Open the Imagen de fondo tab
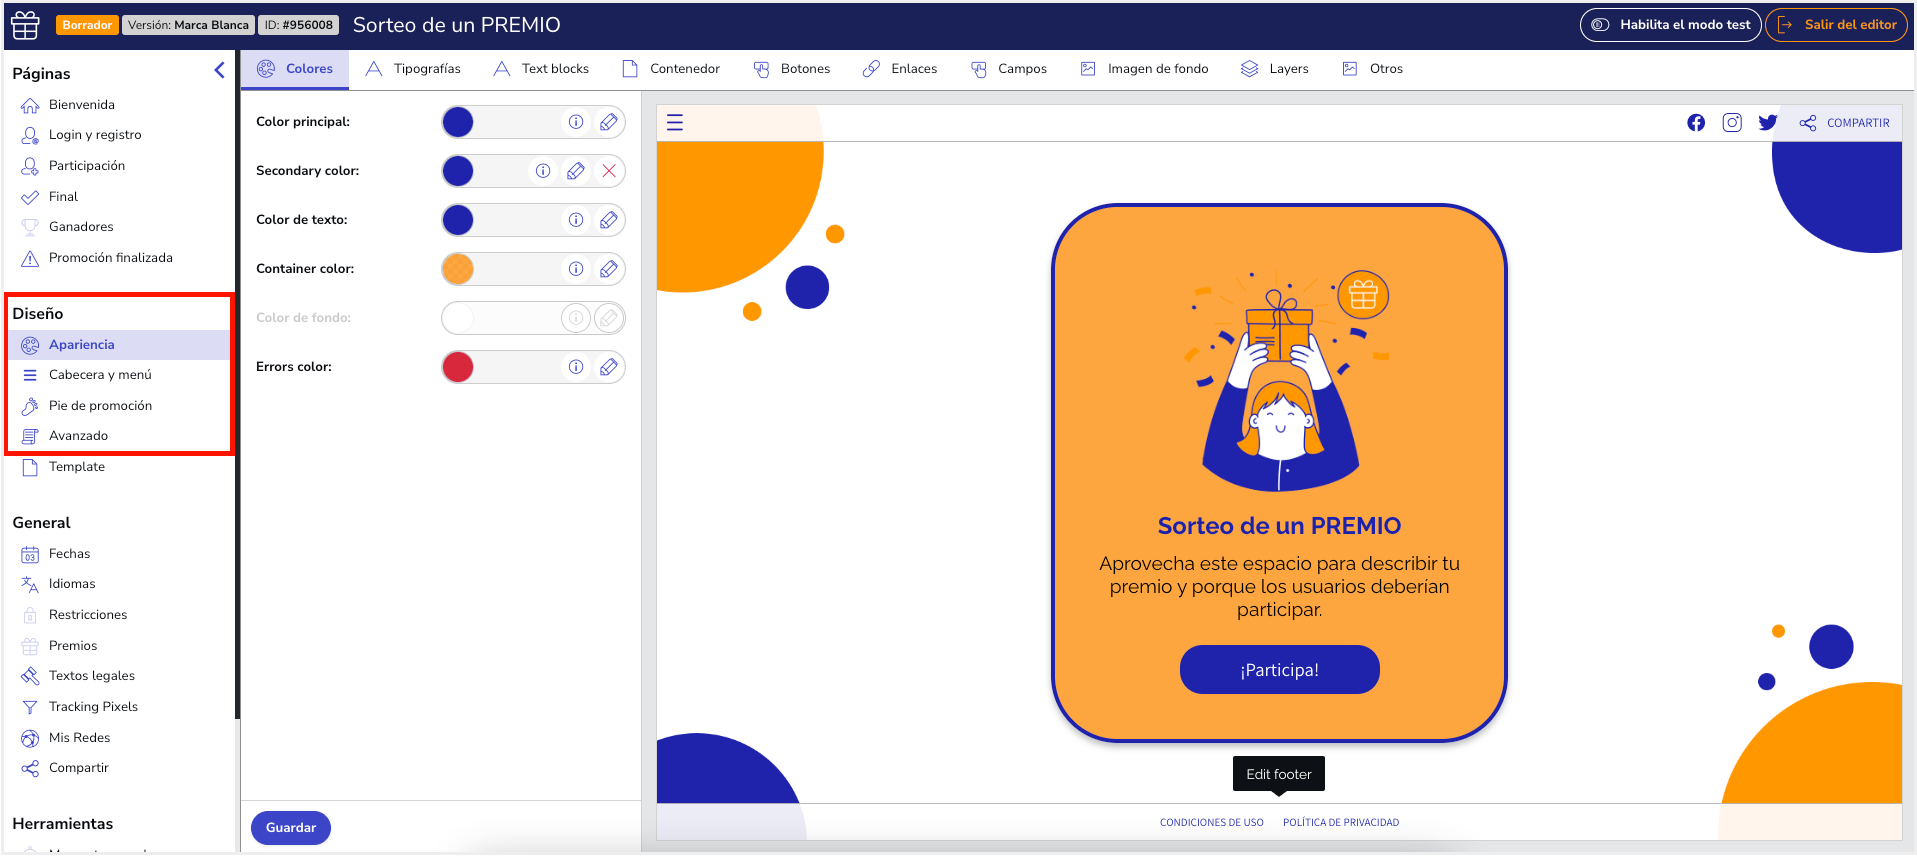This screenshot has height=856, width=1917. 1144,69
